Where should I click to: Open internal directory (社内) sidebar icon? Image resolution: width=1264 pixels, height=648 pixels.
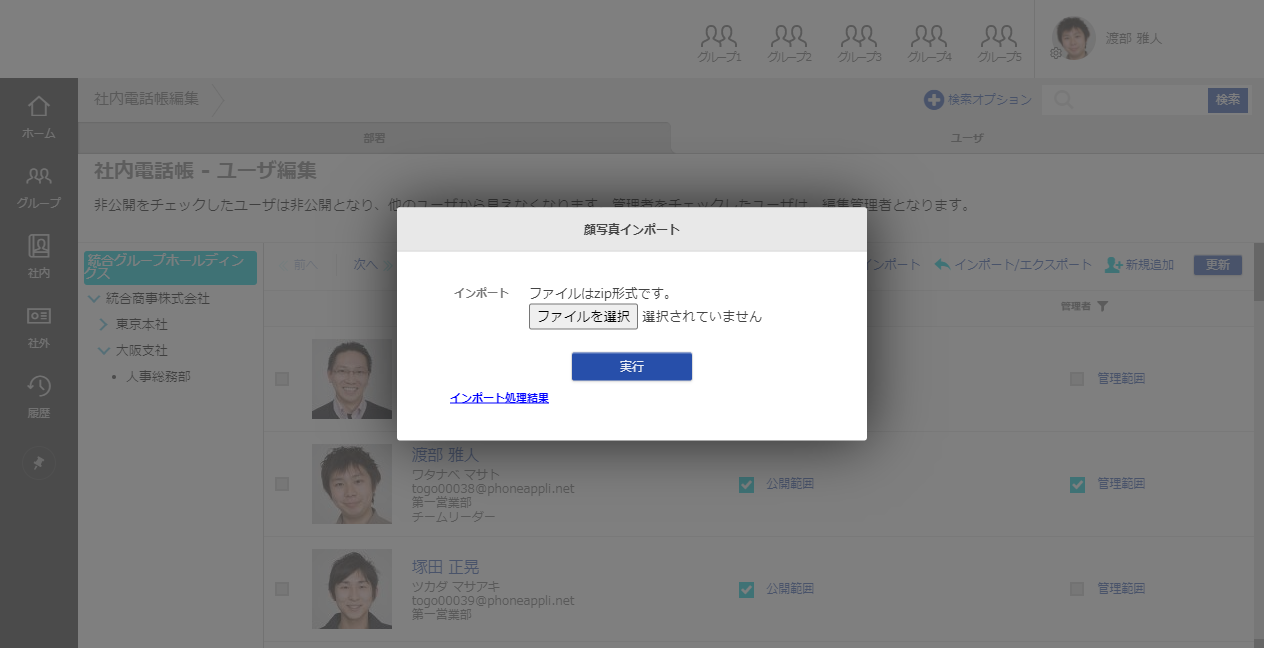[39, 256]
